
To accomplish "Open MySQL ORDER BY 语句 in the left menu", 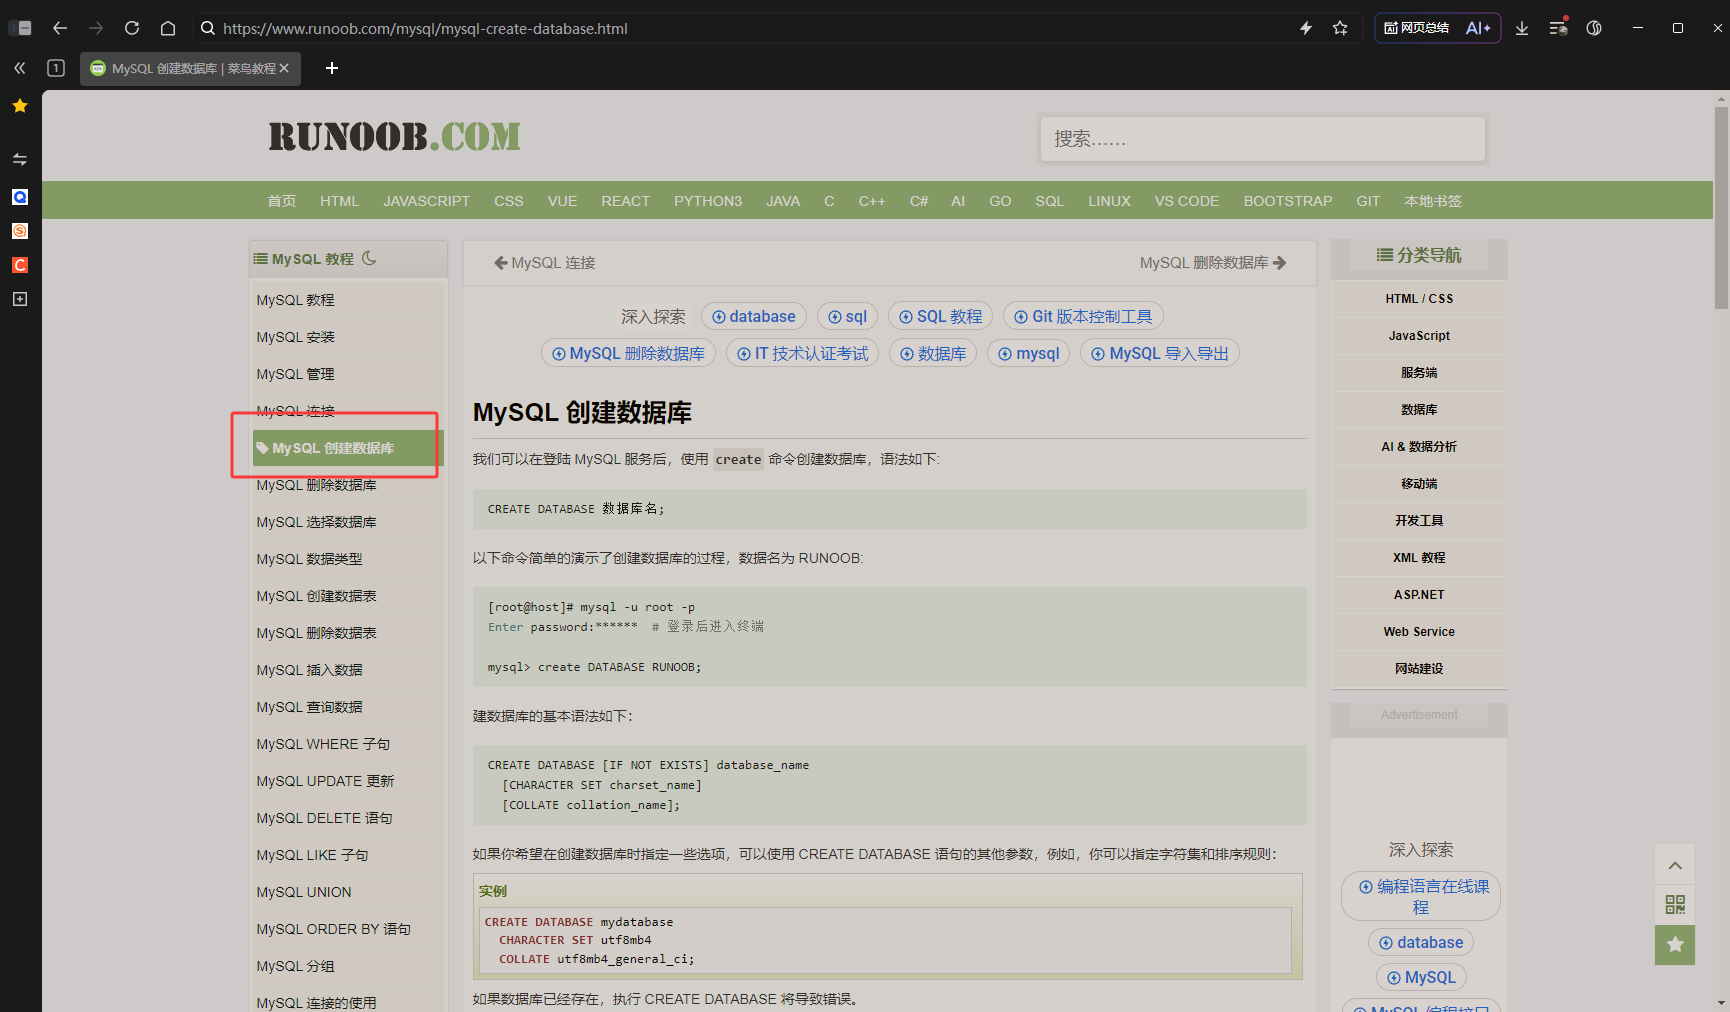I will click(346, 929).
